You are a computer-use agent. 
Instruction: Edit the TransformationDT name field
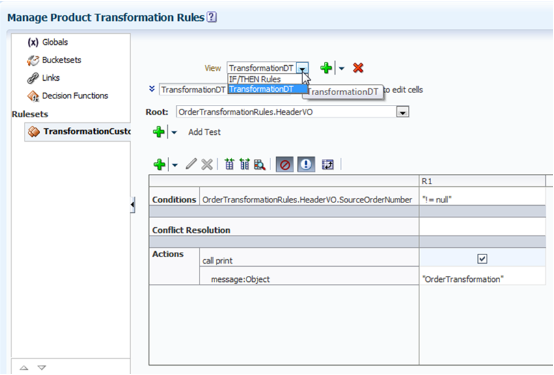click(x=193, y=90)
